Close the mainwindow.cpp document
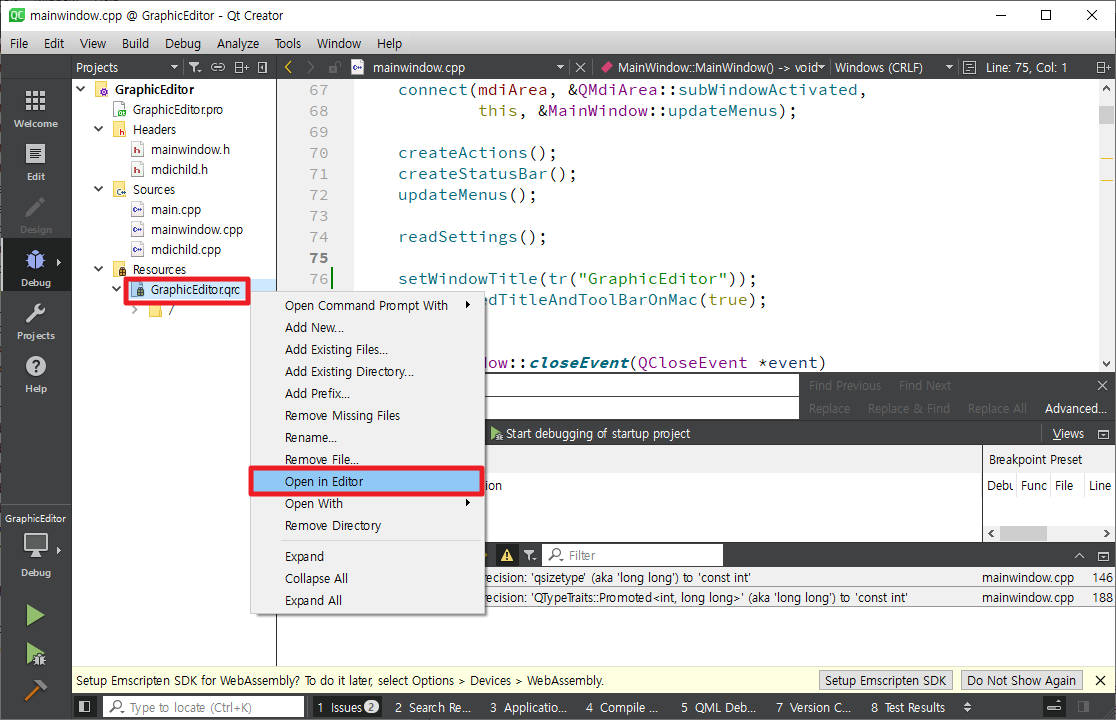 click(x=580, y=68)
